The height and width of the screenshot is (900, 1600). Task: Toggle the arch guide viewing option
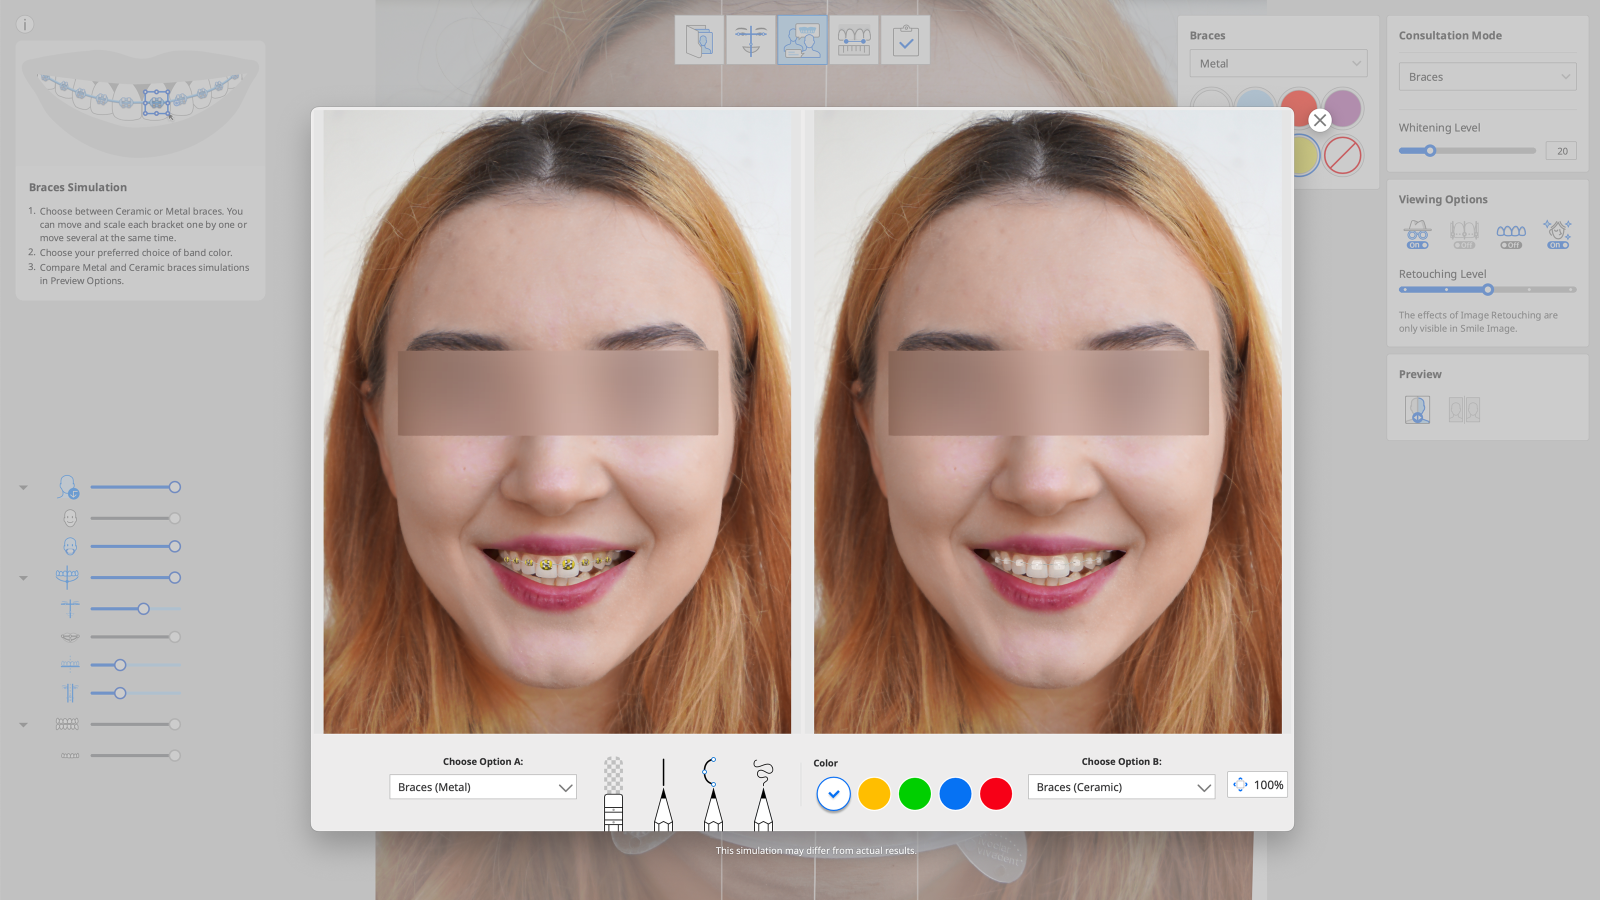click(1464, 235)
